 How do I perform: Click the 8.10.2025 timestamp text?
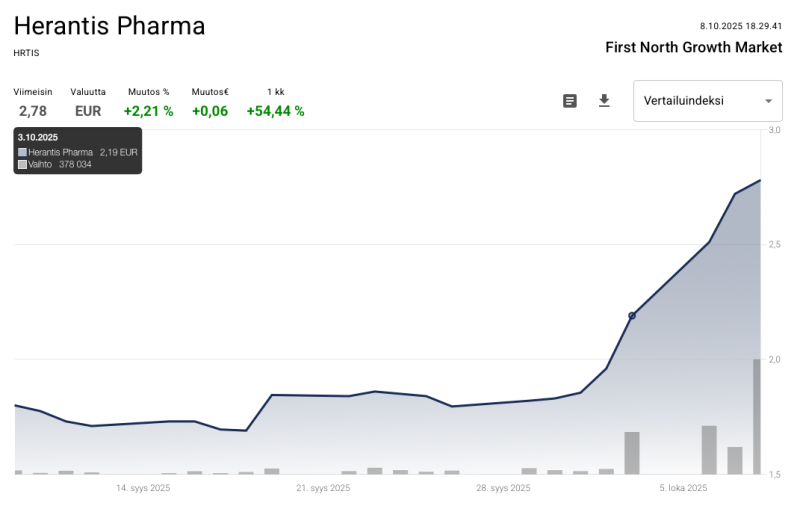(741, 26)
